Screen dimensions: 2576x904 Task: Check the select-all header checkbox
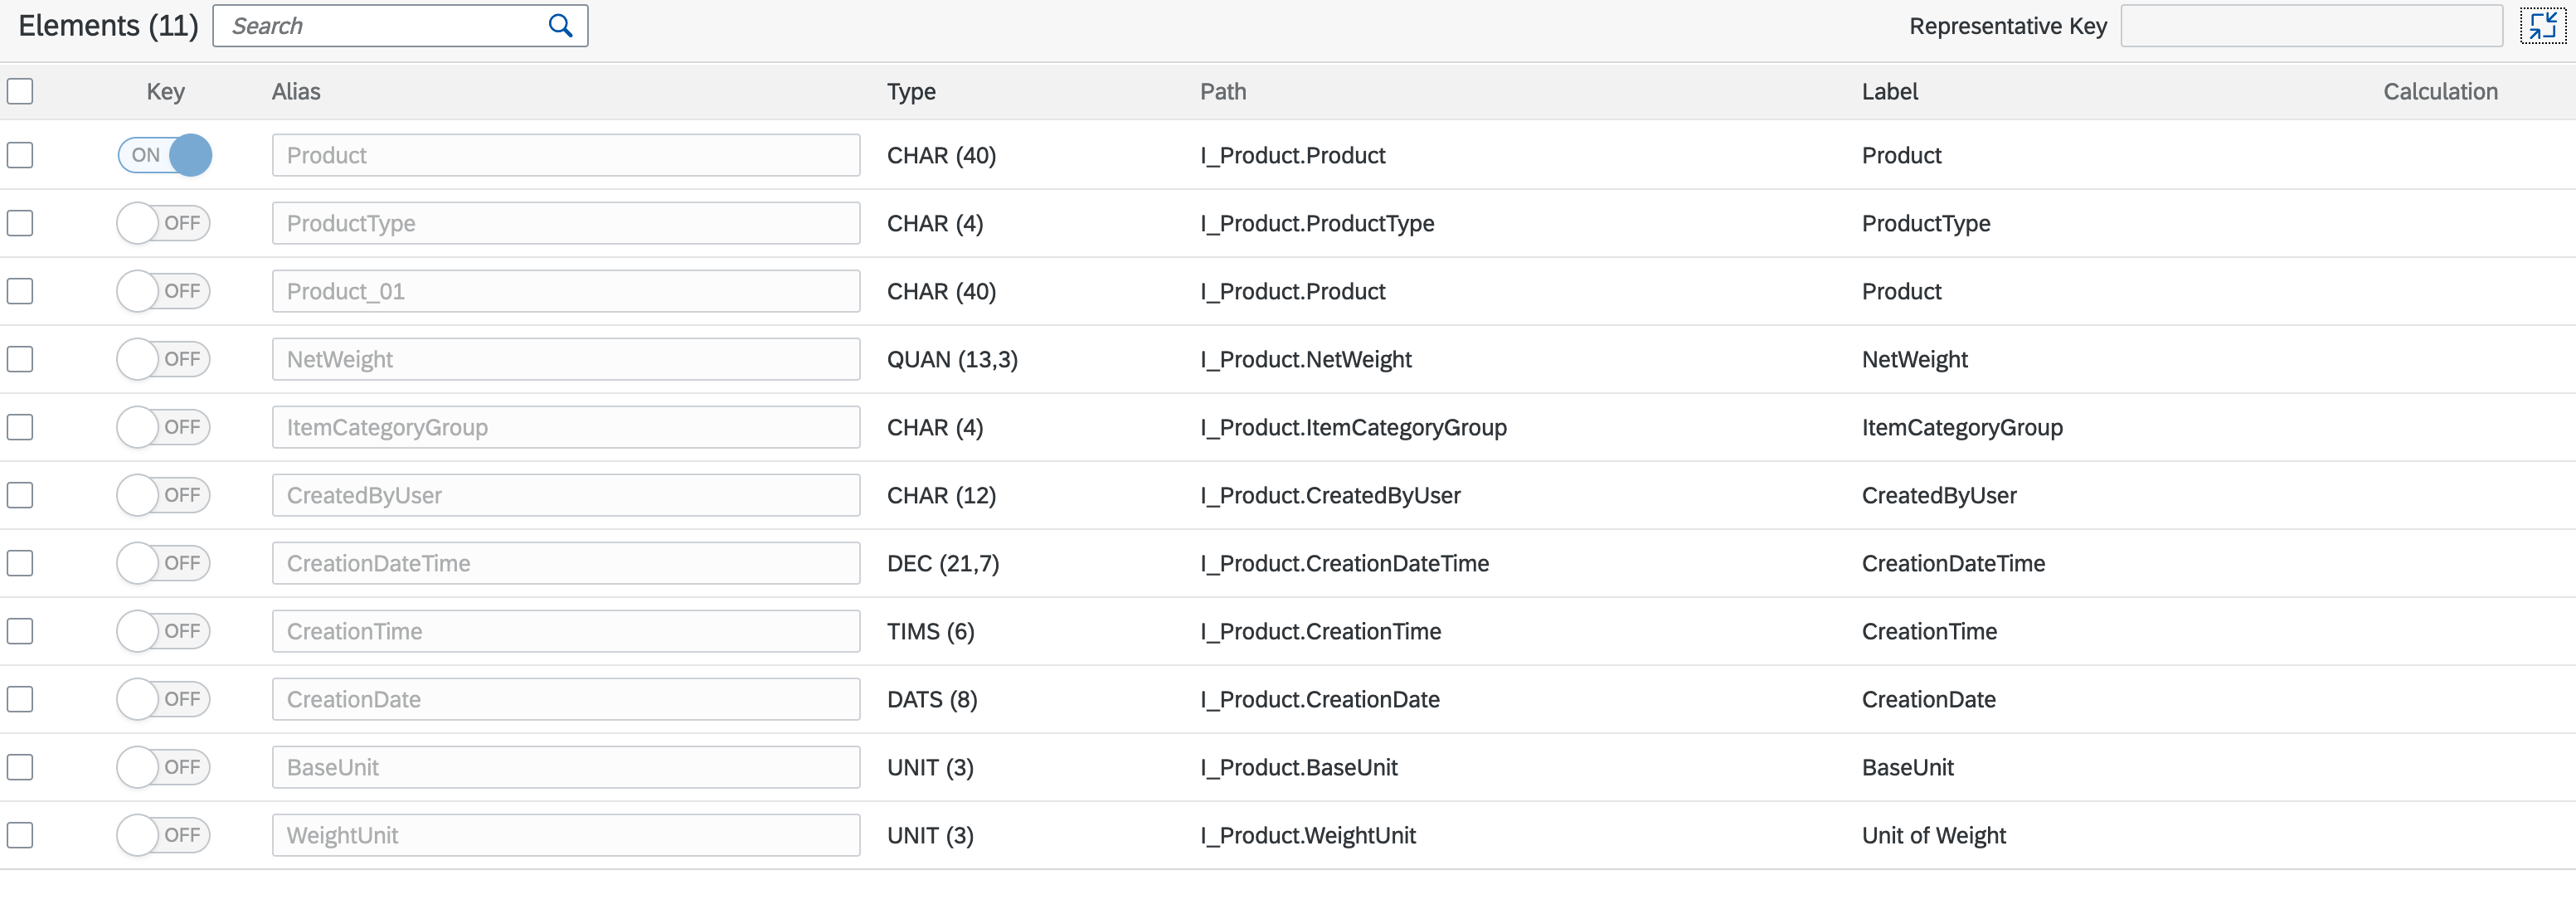20,91
